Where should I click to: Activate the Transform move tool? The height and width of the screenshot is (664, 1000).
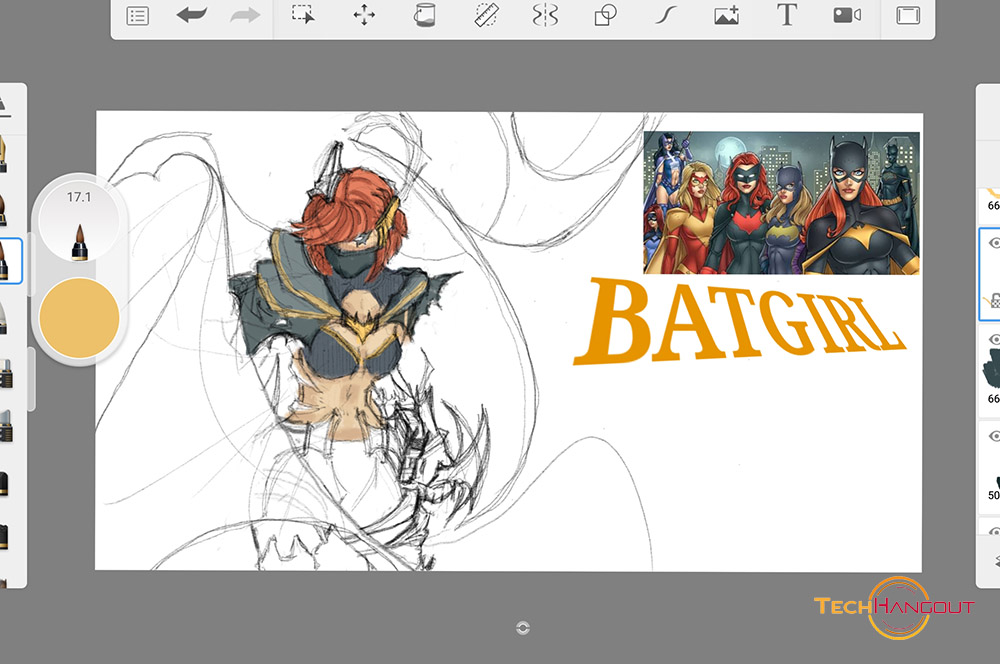(364, 15)
